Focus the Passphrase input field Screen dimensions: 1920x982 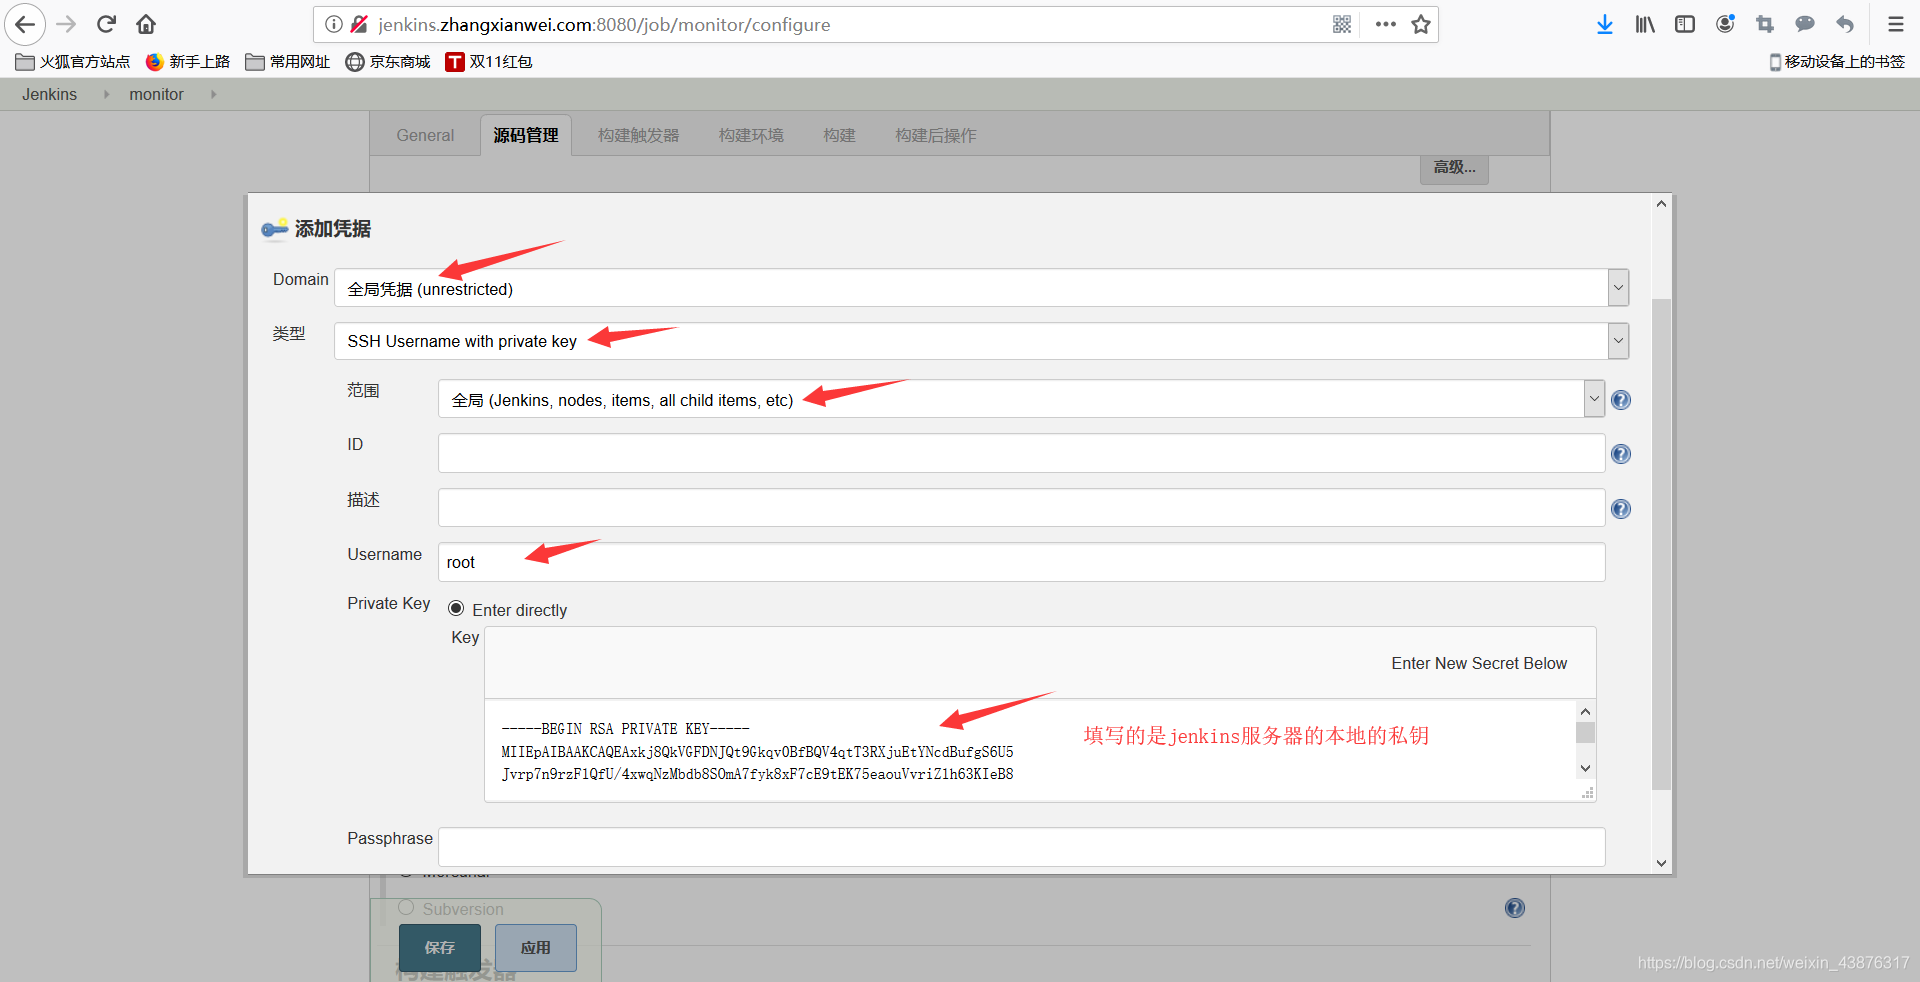pos(1021,847)
